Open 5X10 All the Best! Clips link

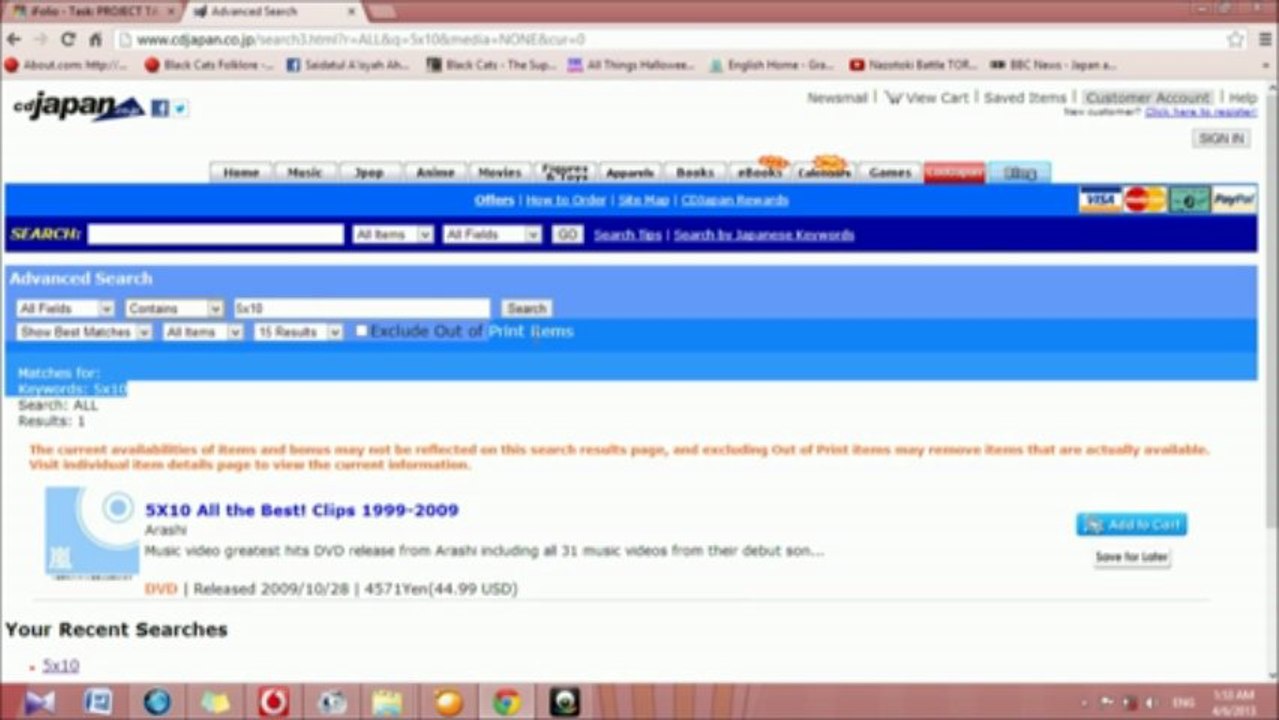pyautogui.click(x=302, y=510)
